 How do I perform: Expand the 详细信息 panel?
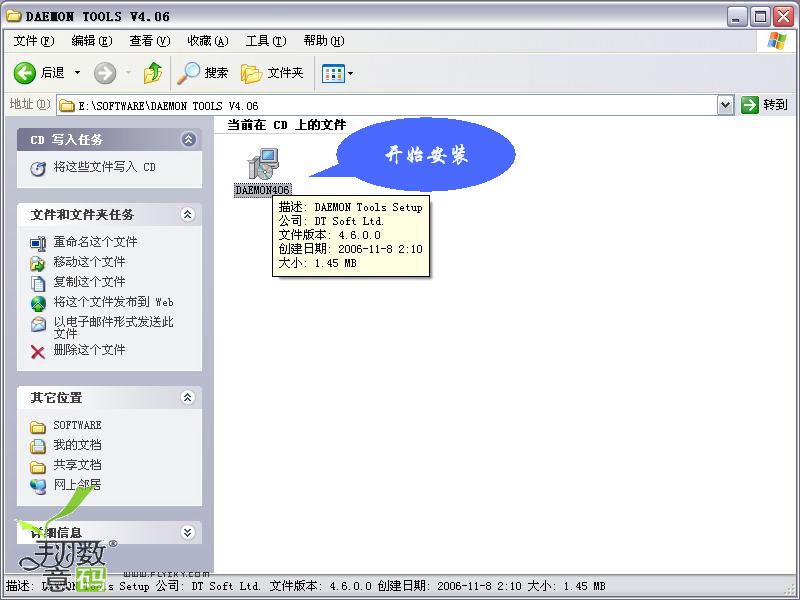(x=188, y=533)
